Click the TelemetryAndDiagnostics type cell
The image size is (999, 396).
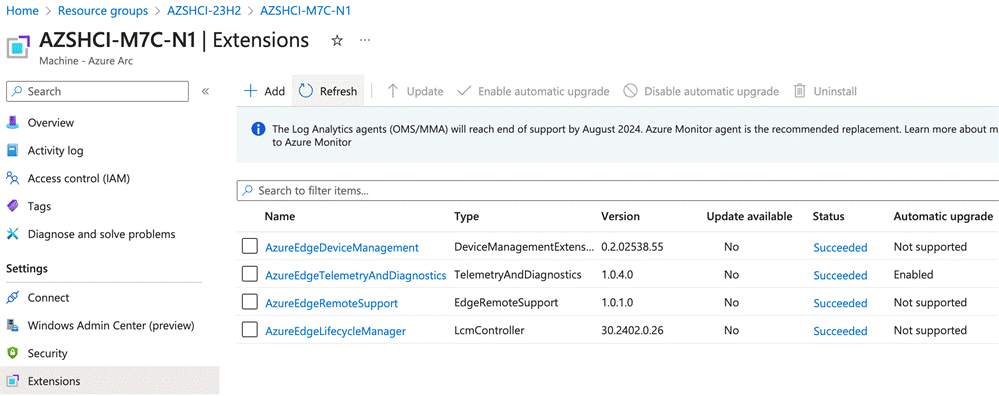pos(518,274)
